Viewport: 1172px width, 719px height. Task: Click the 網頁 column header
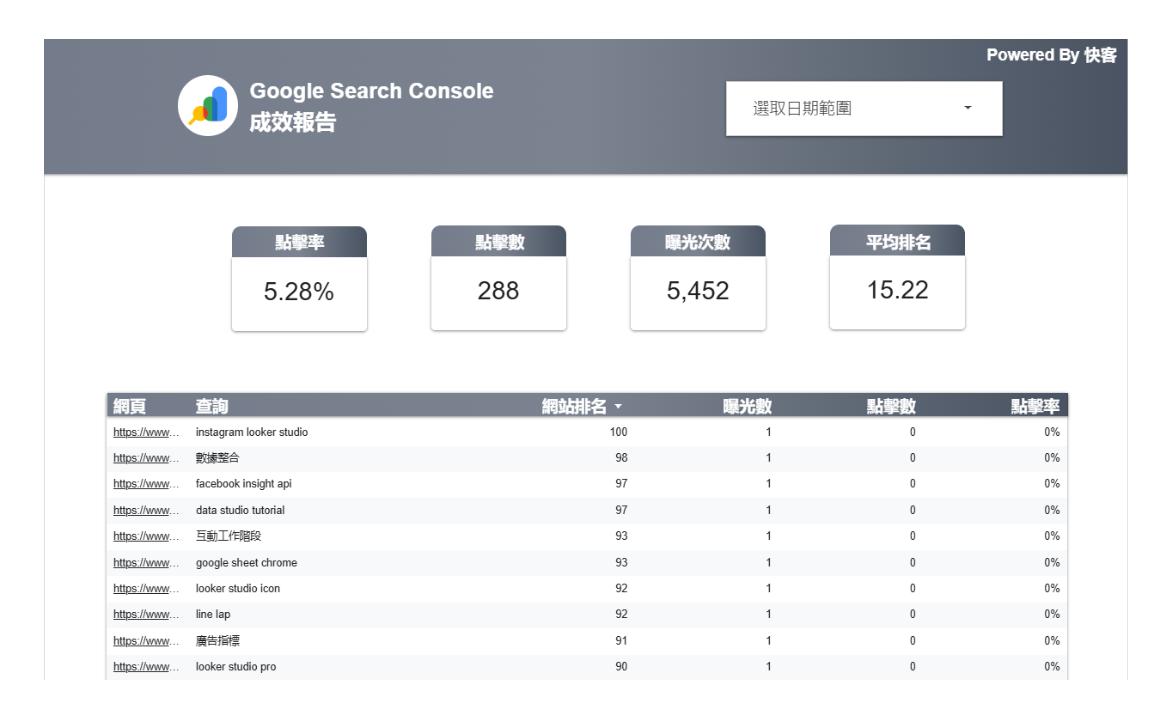tap(129, 406)
